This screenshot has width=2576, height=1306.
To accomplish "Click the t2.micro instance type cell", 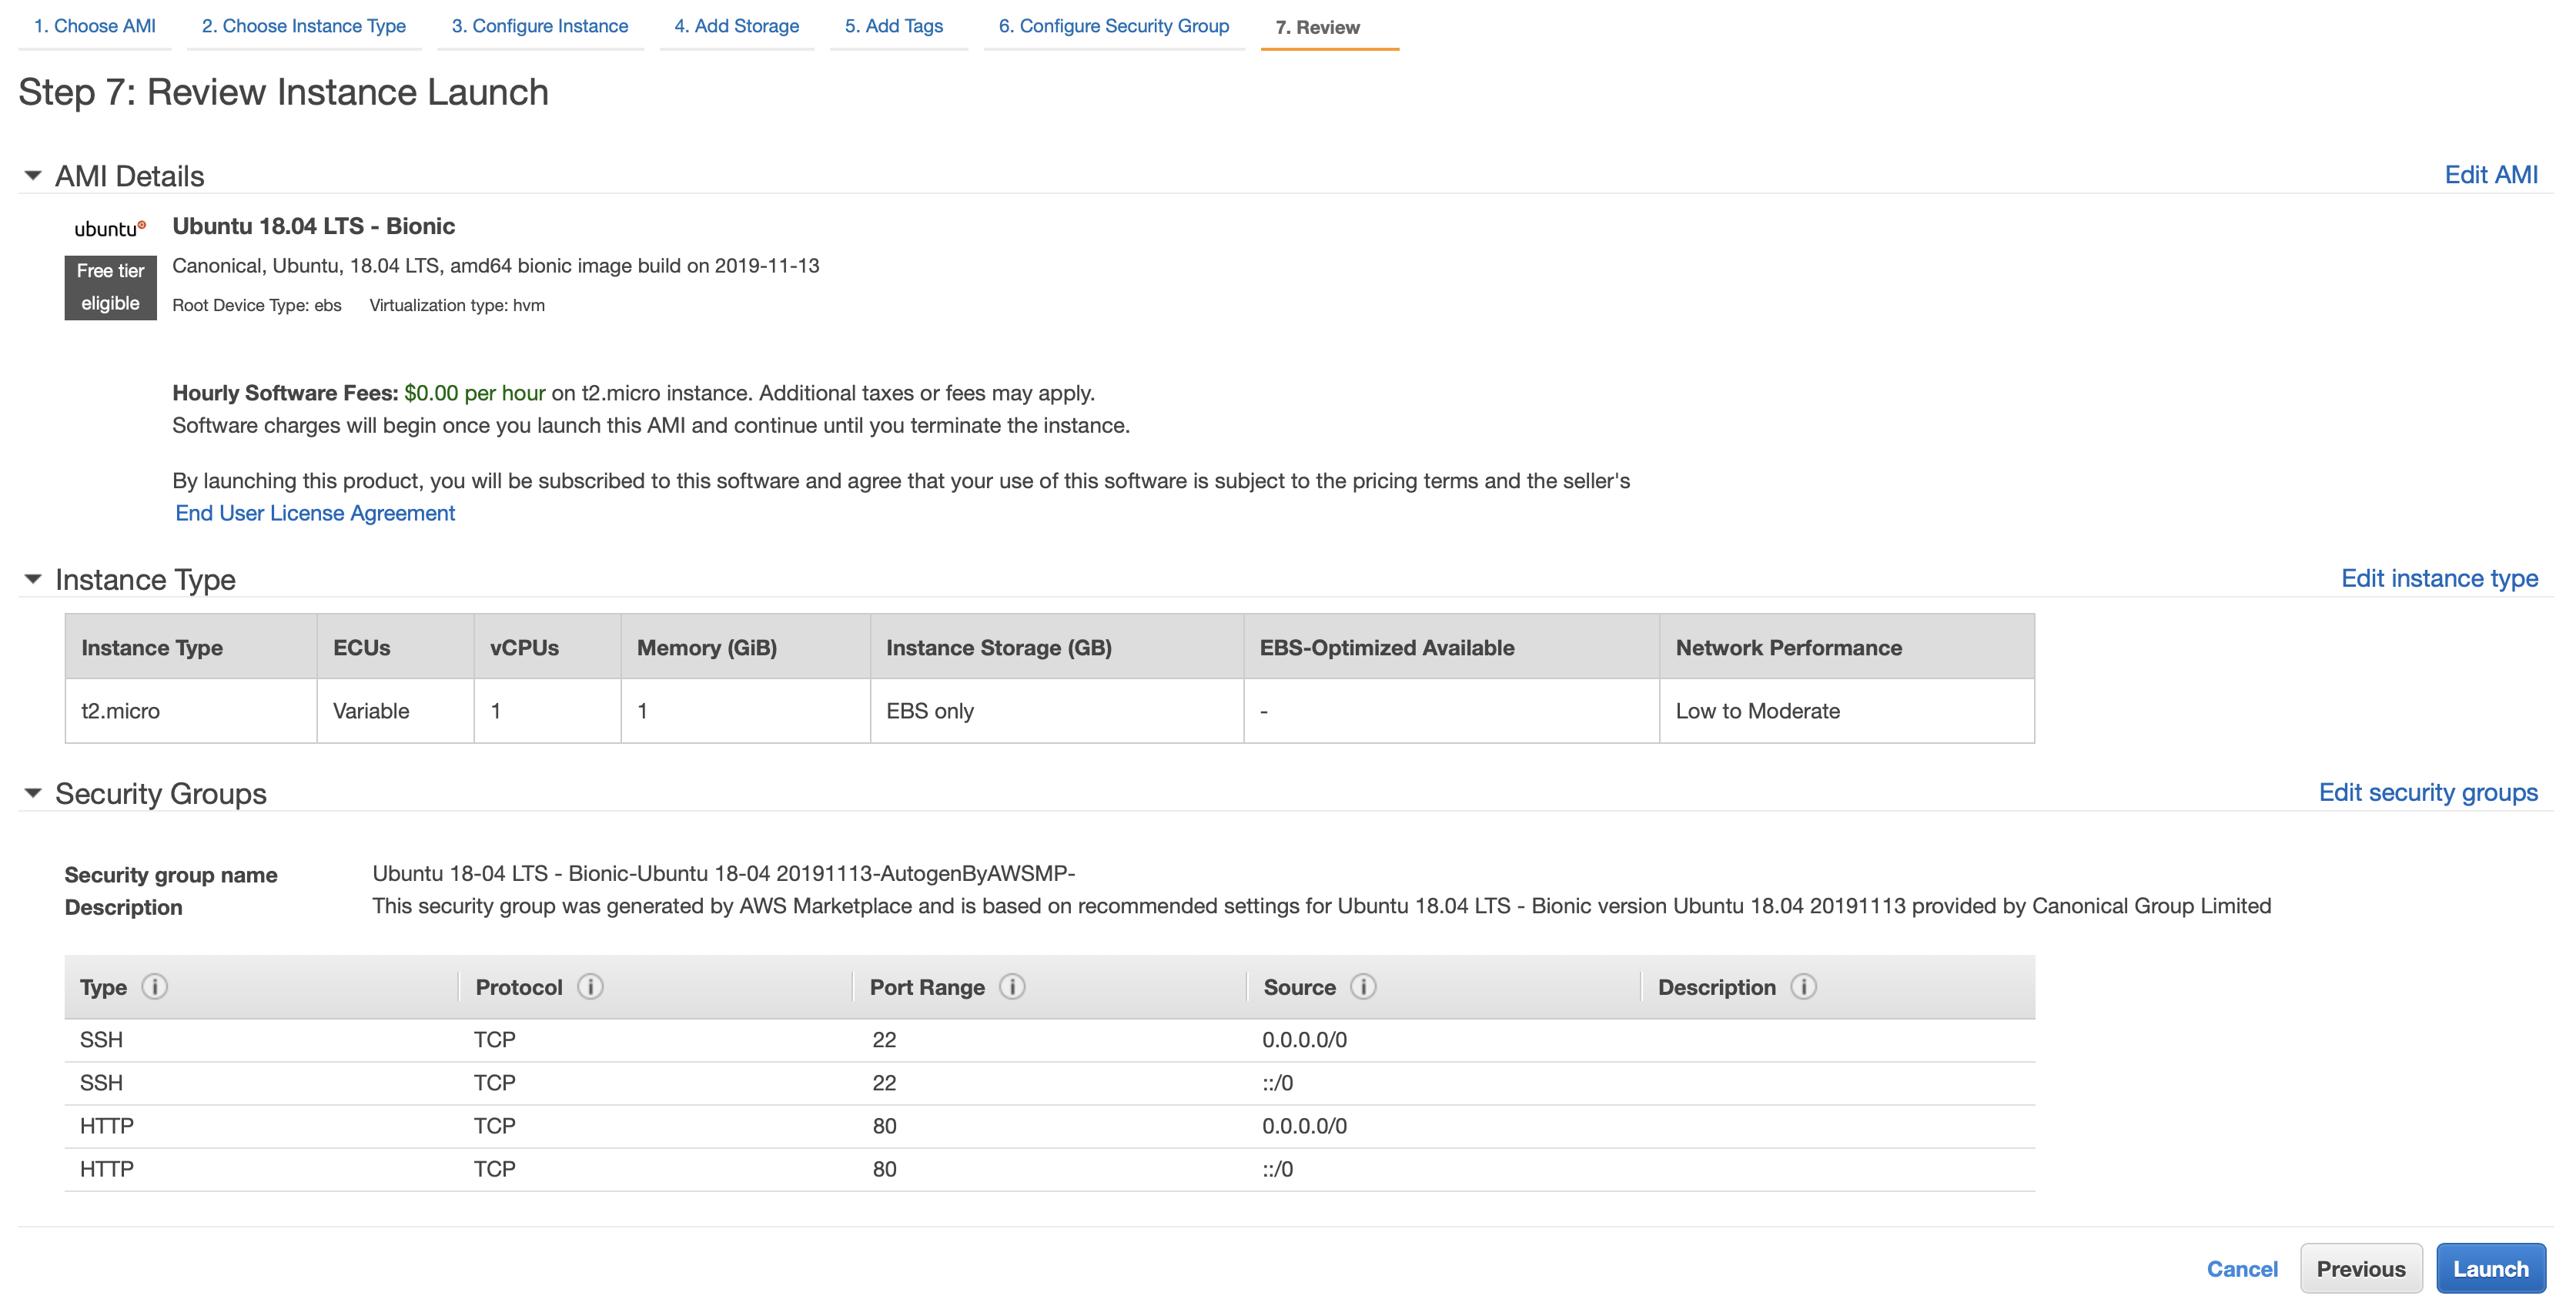I will [191, 711].
